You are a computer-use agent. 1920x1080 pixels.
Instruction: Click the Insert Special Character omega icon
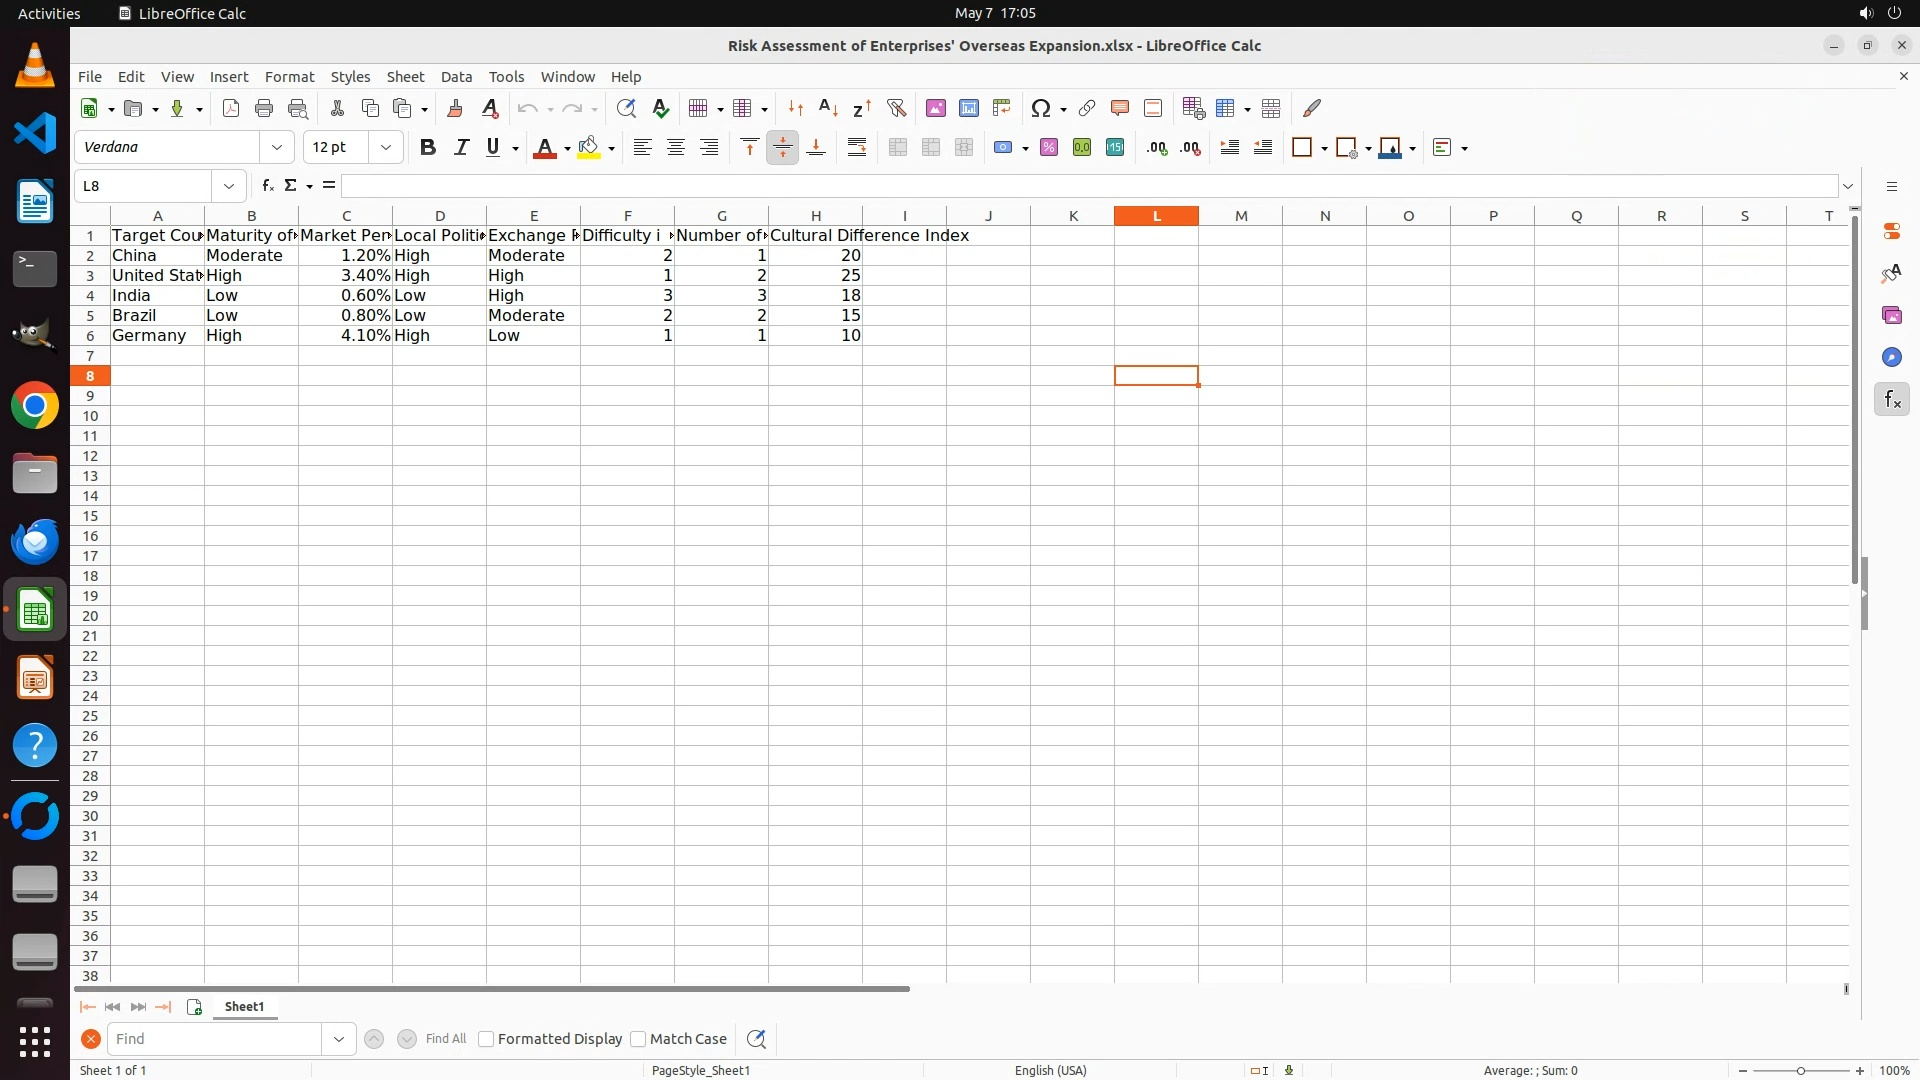[x=1041, y=108]
